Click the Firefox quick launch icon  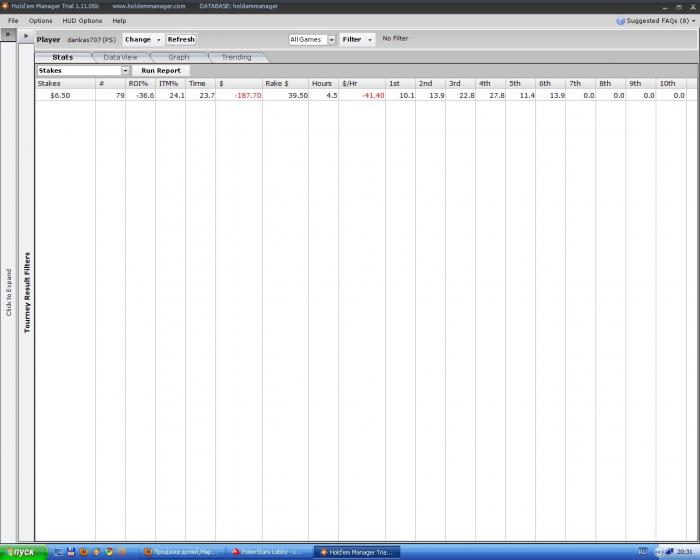tap(83, 552)
